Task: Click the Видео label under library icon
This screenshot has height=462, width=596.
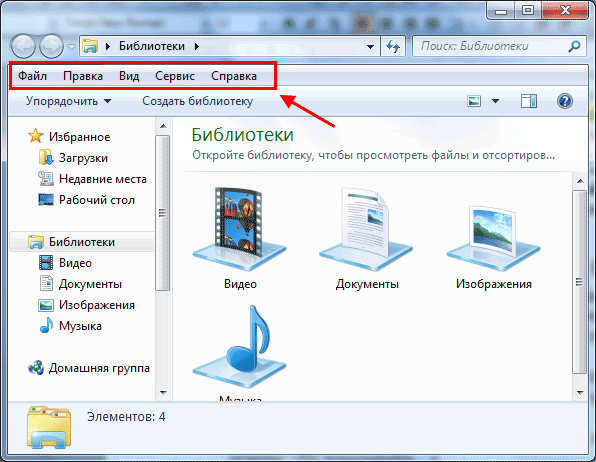Action: coord(240,284)
